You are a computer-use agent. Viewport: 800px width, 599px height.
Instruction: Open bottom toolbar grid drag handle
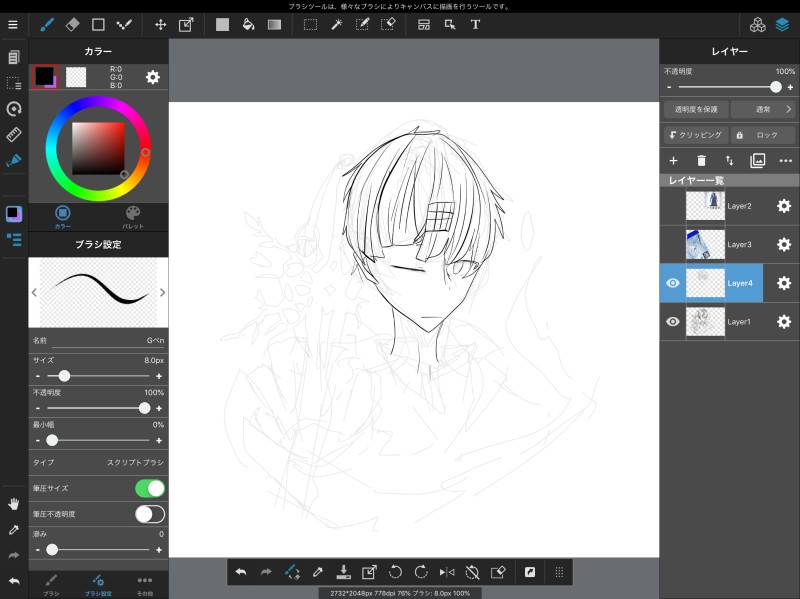tap(559, 572)
